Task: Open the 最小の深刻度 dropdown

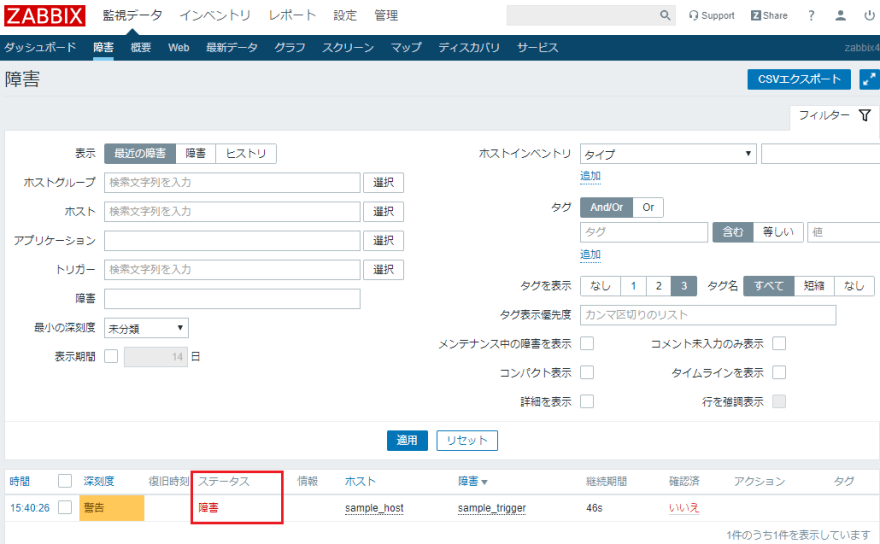Action: (146, 328)
